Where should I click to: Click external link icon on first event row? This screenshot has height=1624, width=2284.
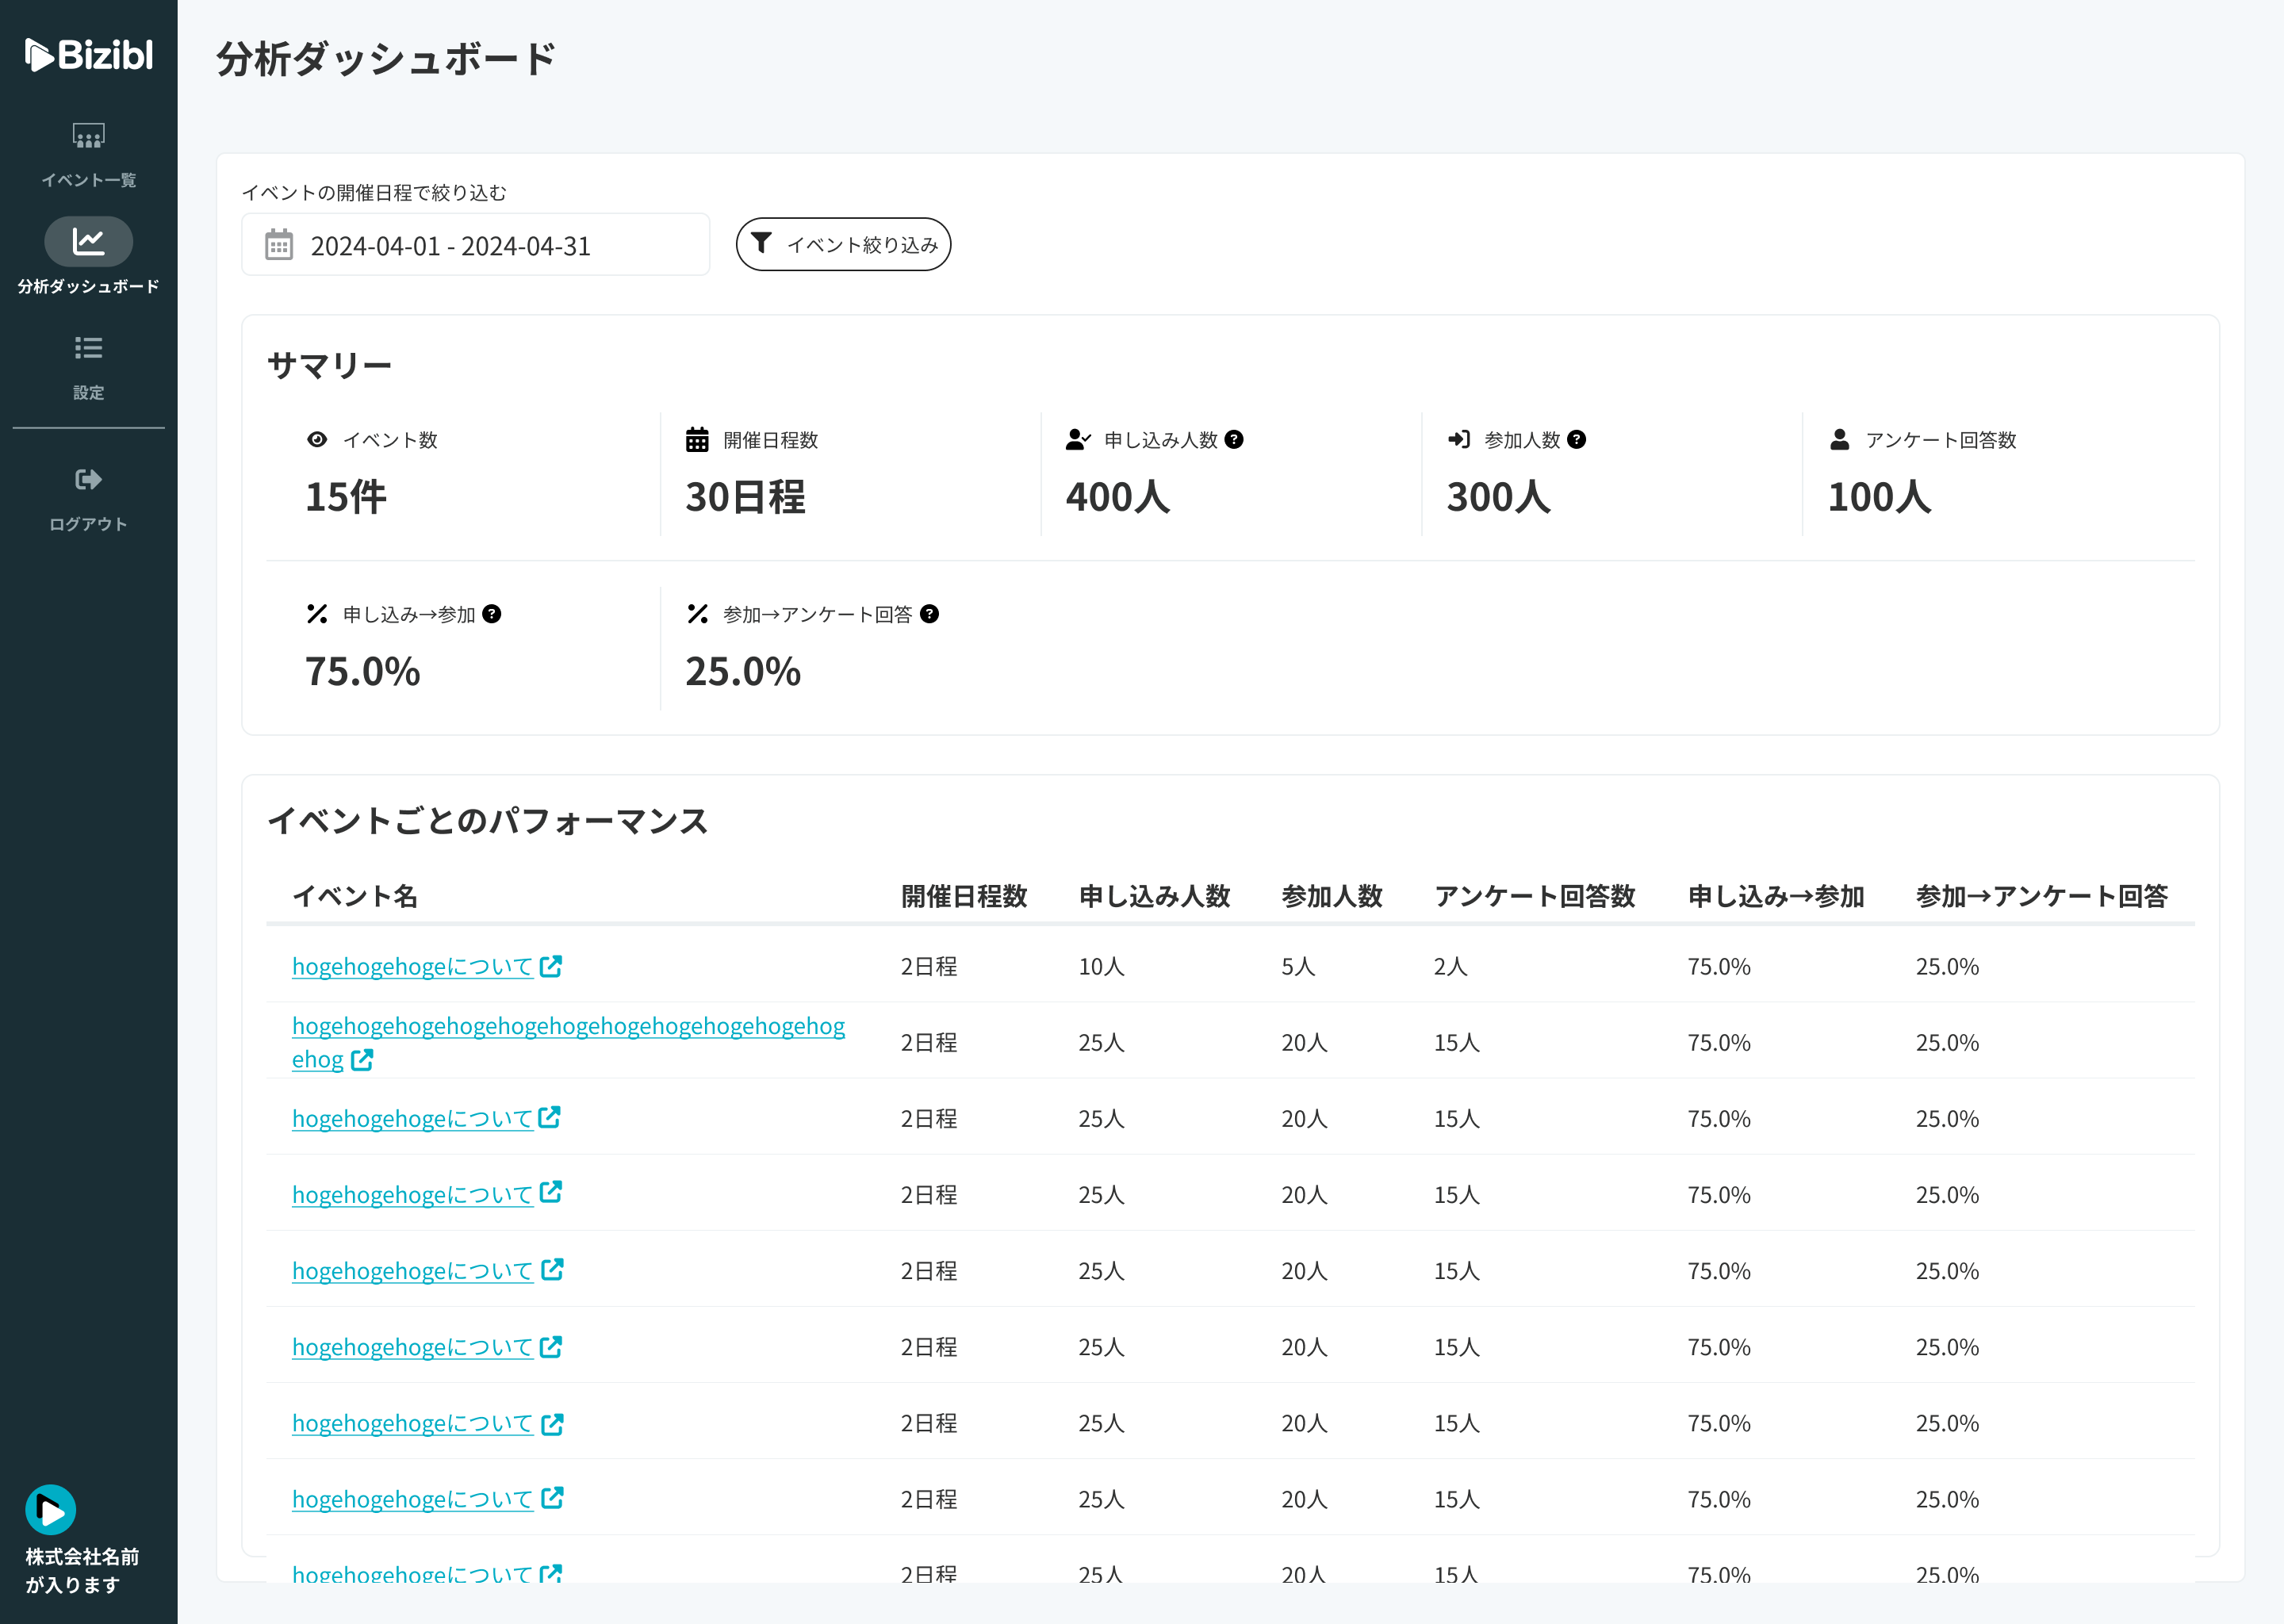551,966
